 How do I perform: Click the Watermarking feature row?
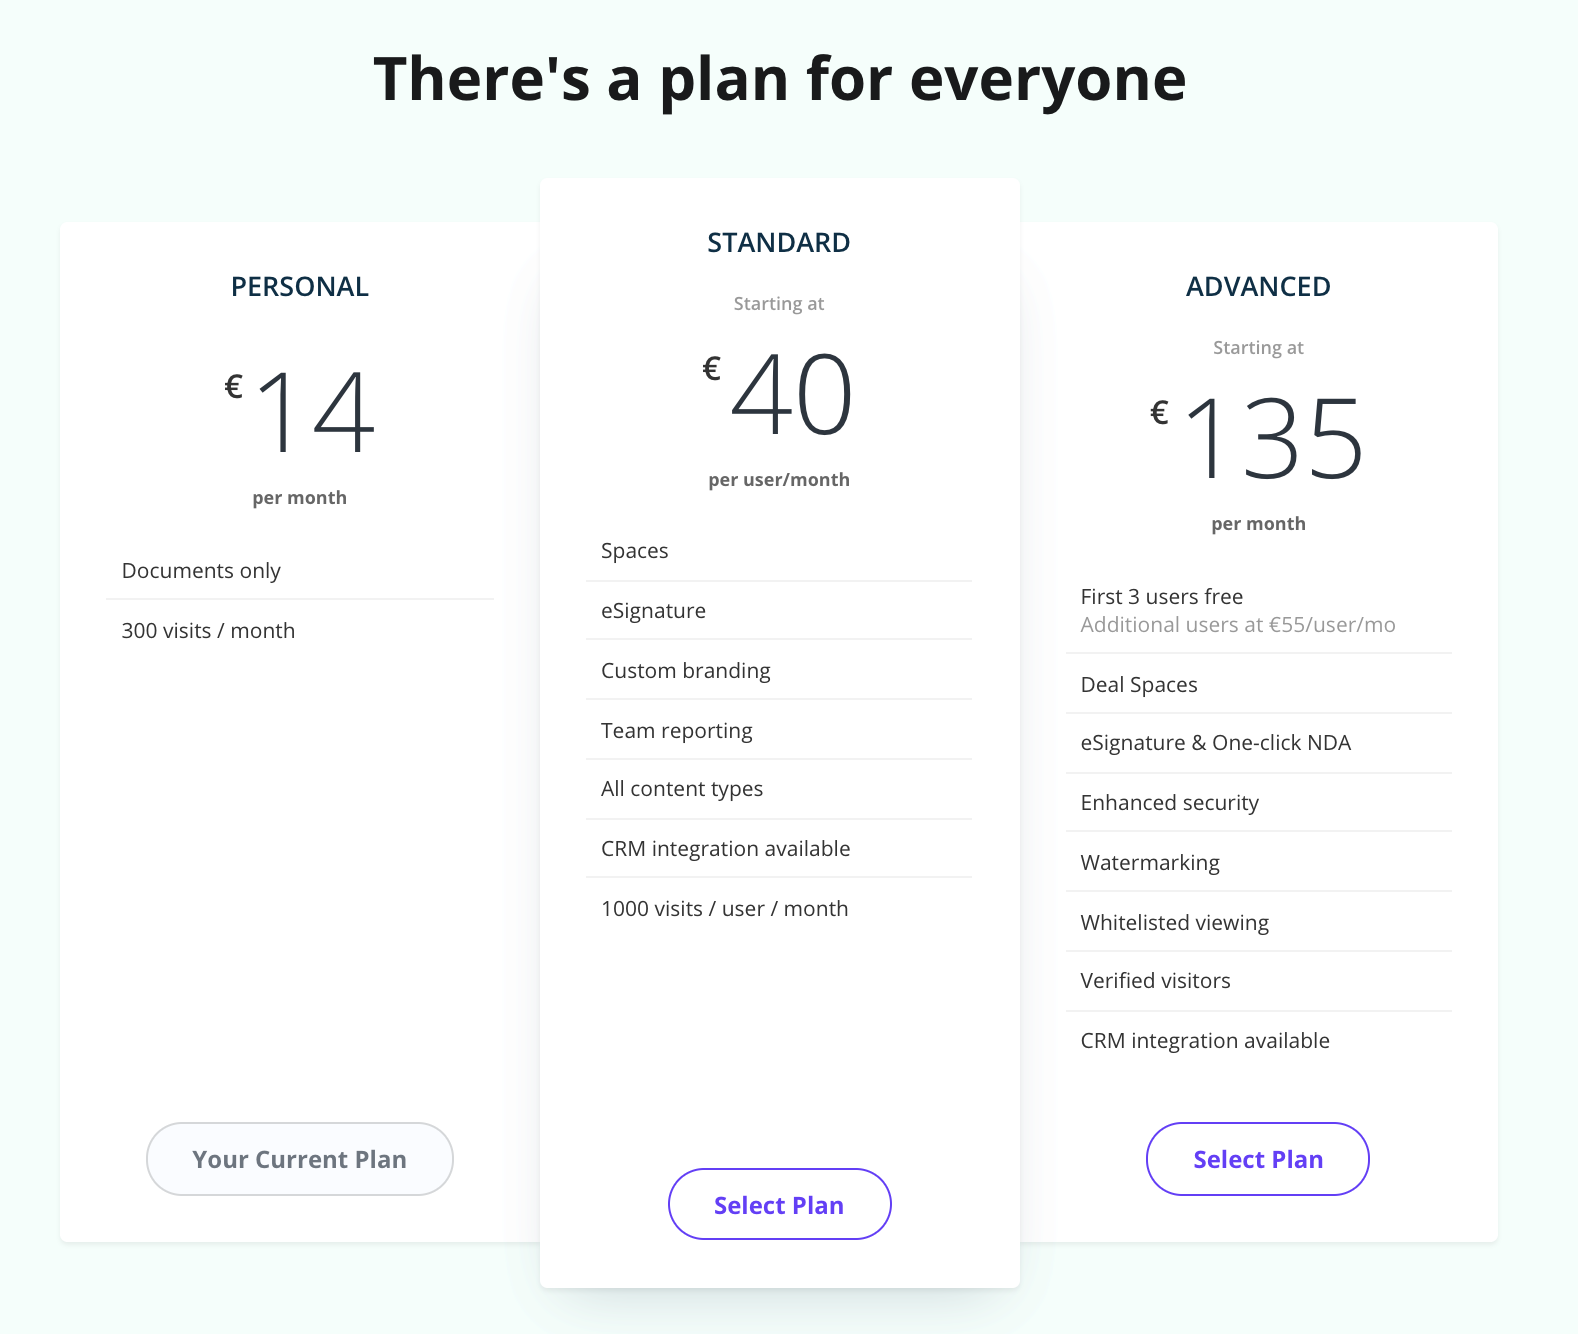point(1259,862)
